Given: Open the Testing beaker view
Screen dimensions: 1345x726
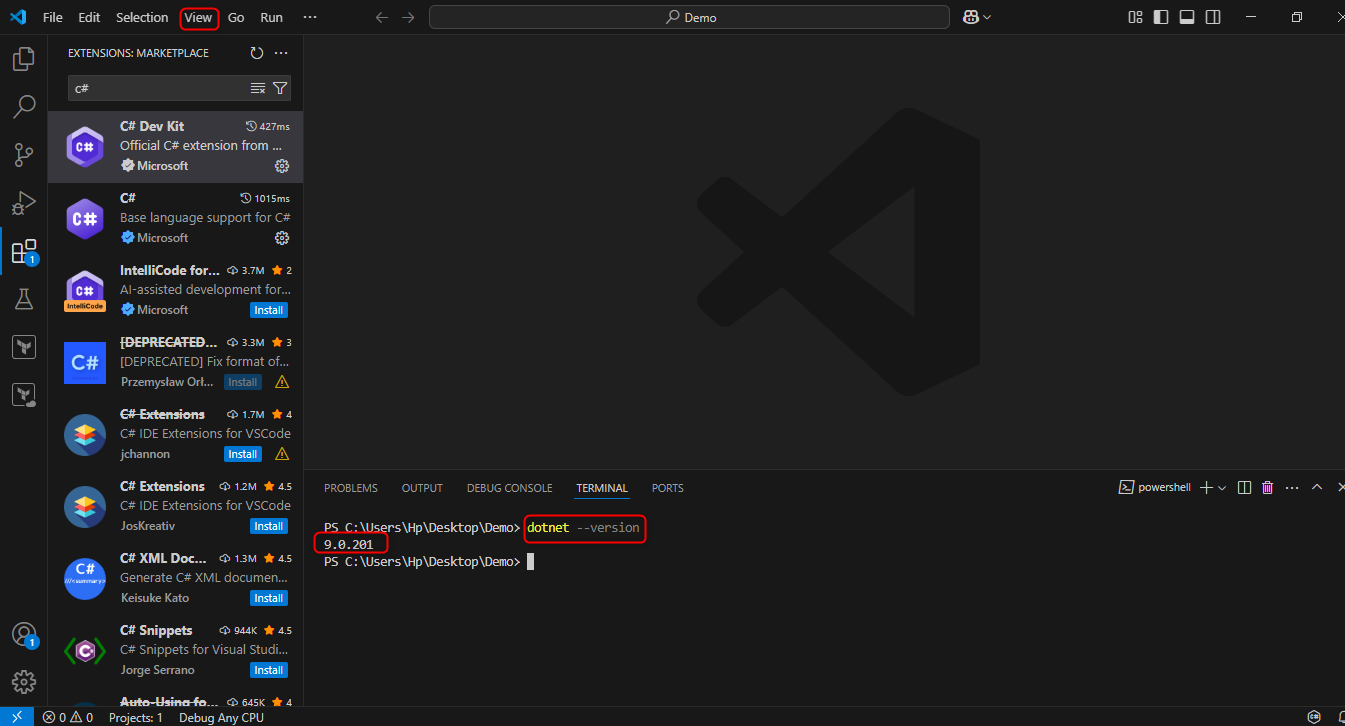Looking at the screenshot, I should (x=23, y=299).
